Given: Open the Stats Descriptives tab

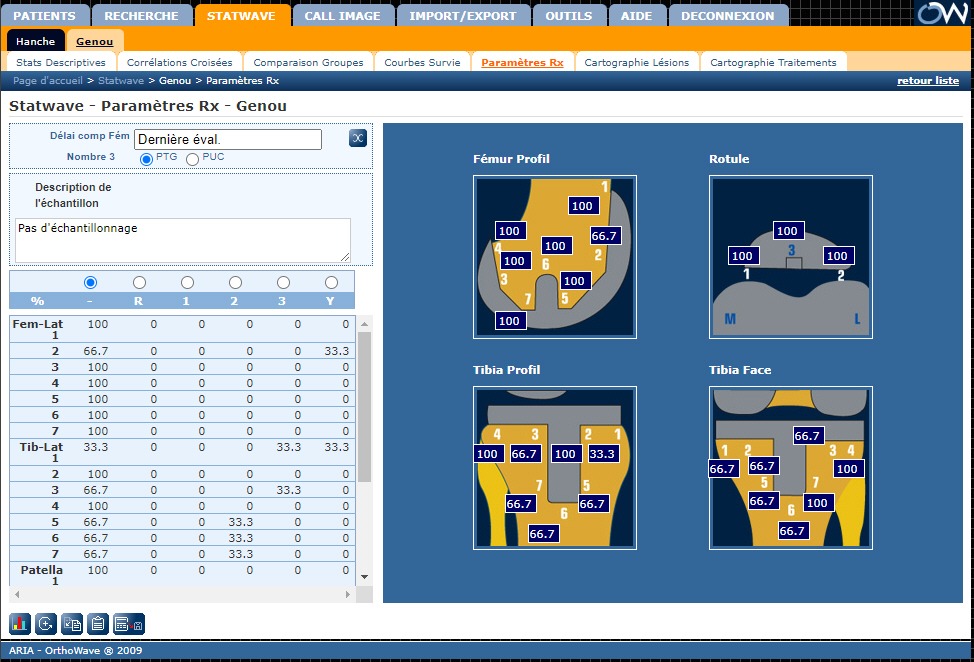Looking at the screenshot, I should [x=61, y=62].
